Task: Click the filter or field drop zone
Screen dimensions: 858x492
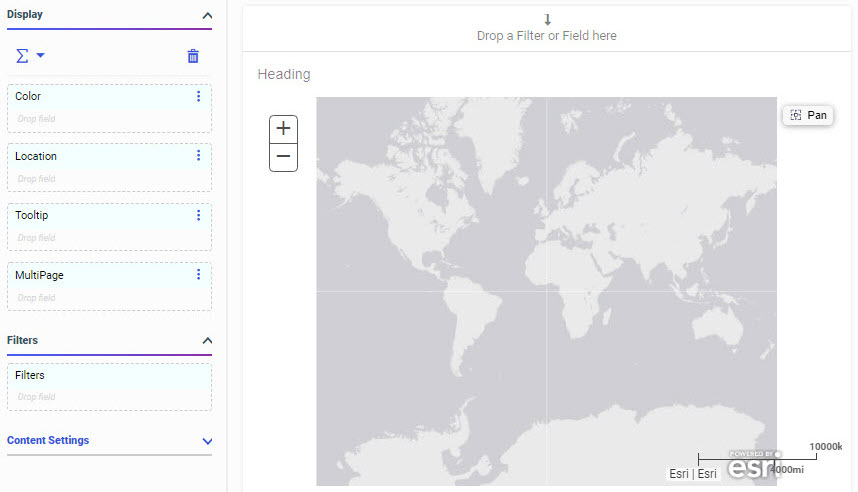Action: click(547, 29)
